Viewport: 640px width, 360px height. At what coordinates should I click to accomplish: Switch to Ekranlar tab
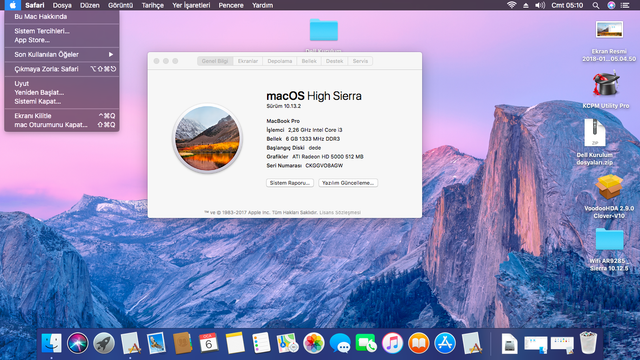tap(248, 61)
